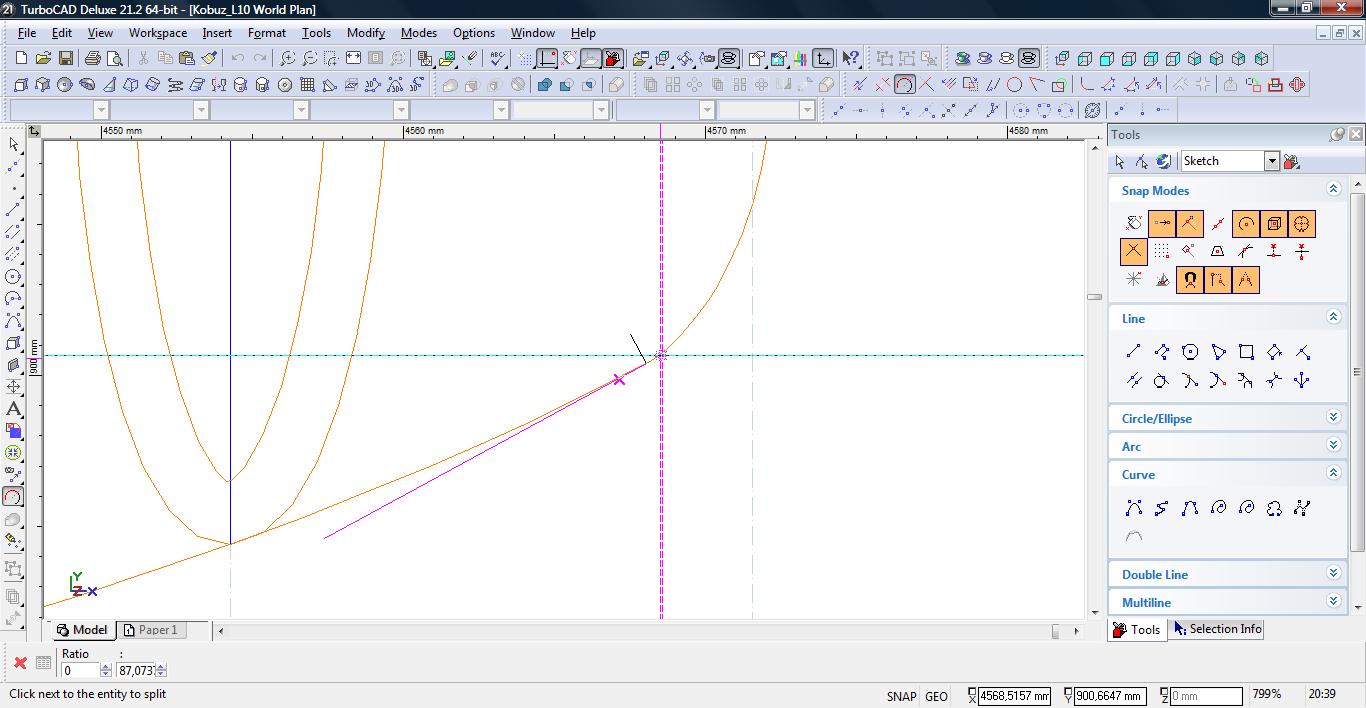Click the X coordinate field in status bar

point(1013,696)
